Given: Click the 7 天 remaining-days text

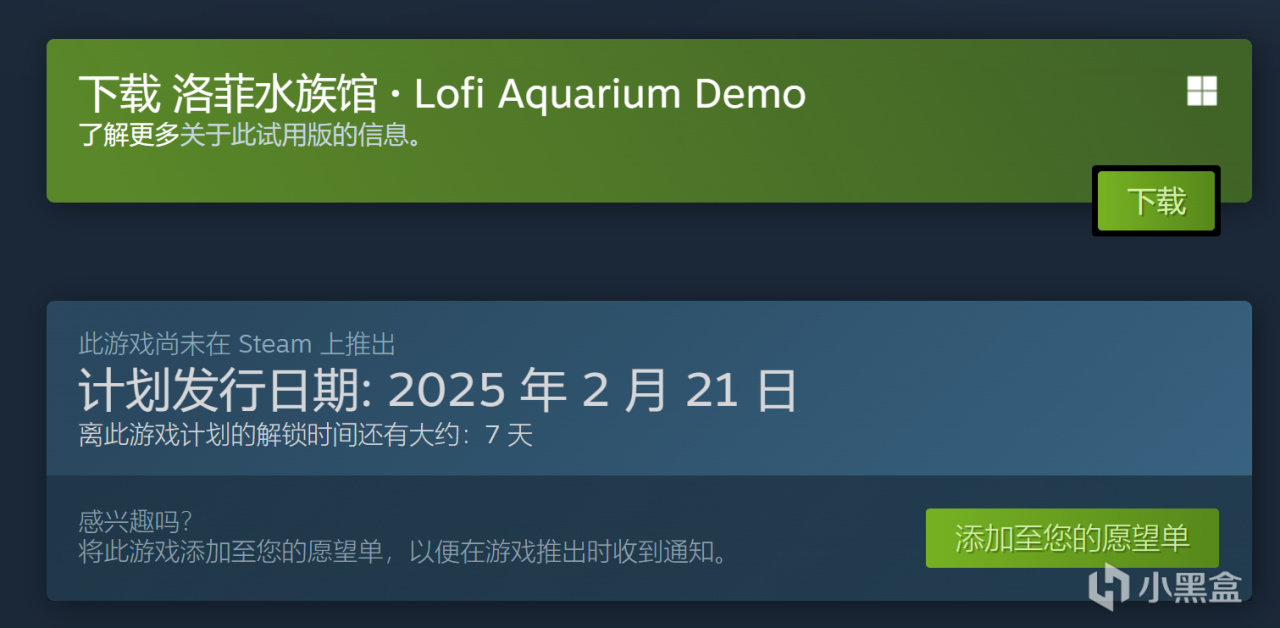Looking at the screenshot, I should [508, 435].
